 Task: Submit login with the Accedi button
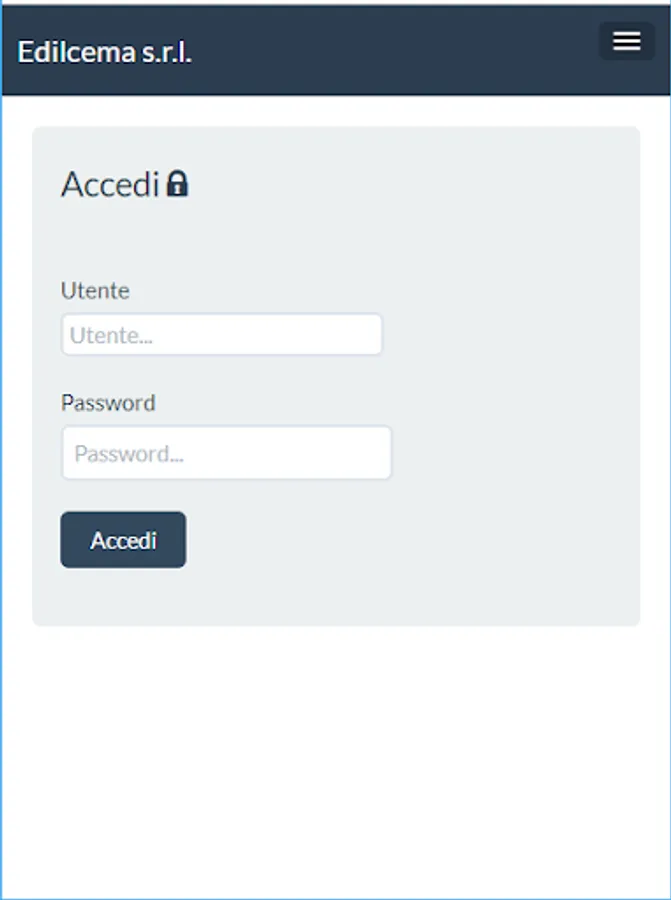(123, 540)
